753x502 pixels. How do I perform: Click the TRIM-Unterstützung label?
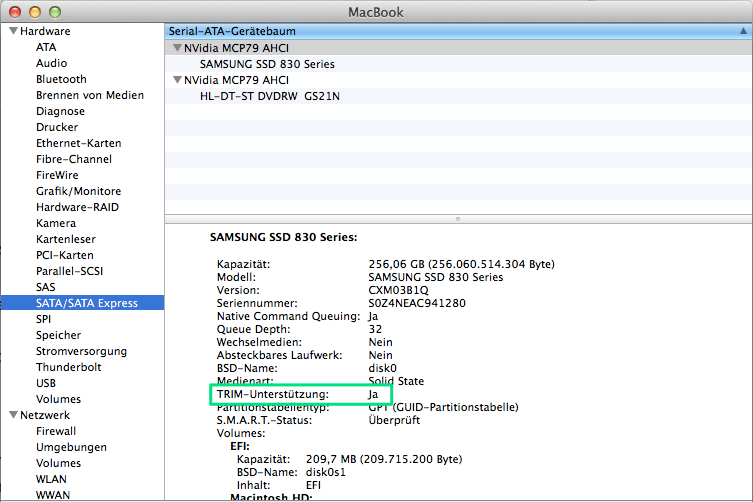(273, 394)
